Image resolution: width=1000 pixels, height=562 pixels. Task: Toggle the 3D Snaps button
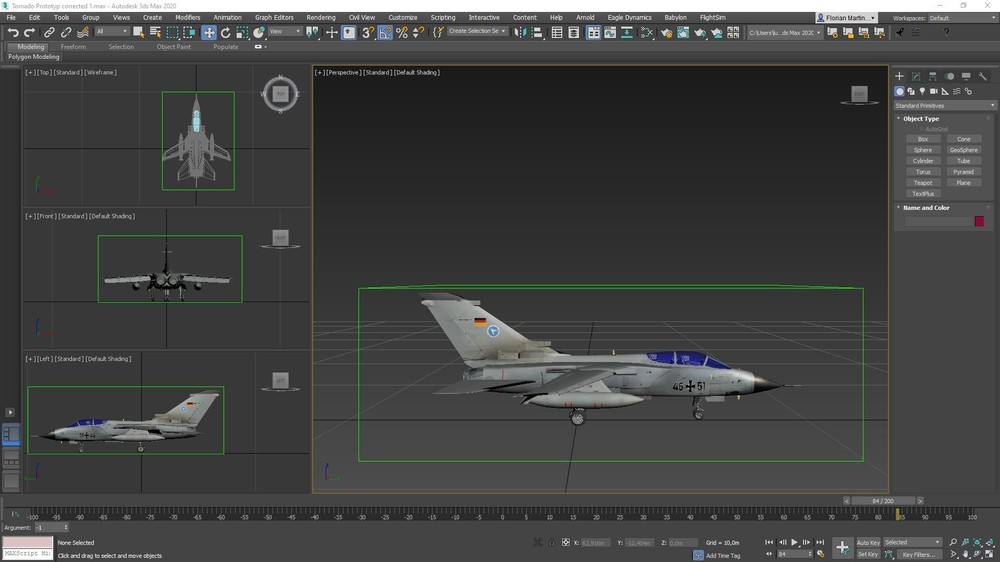coord(368,33)
